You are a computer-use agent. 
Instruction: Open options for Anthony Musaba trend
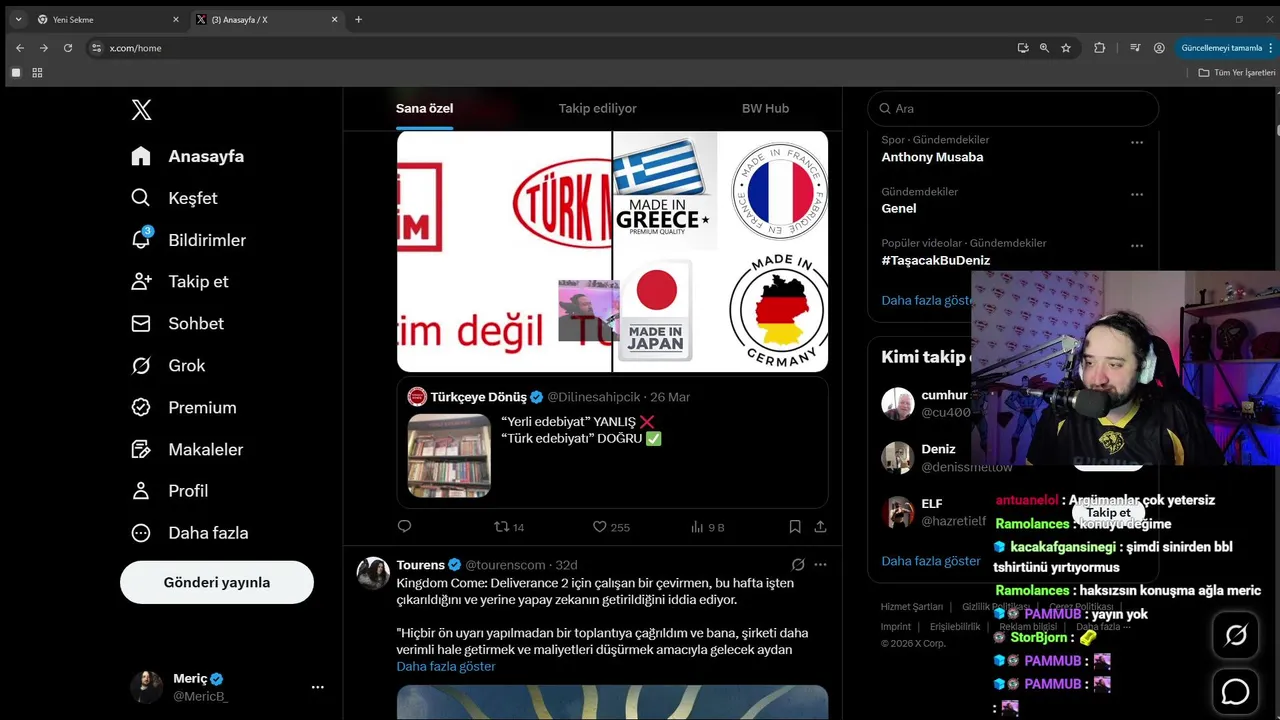coord(1137,143)
